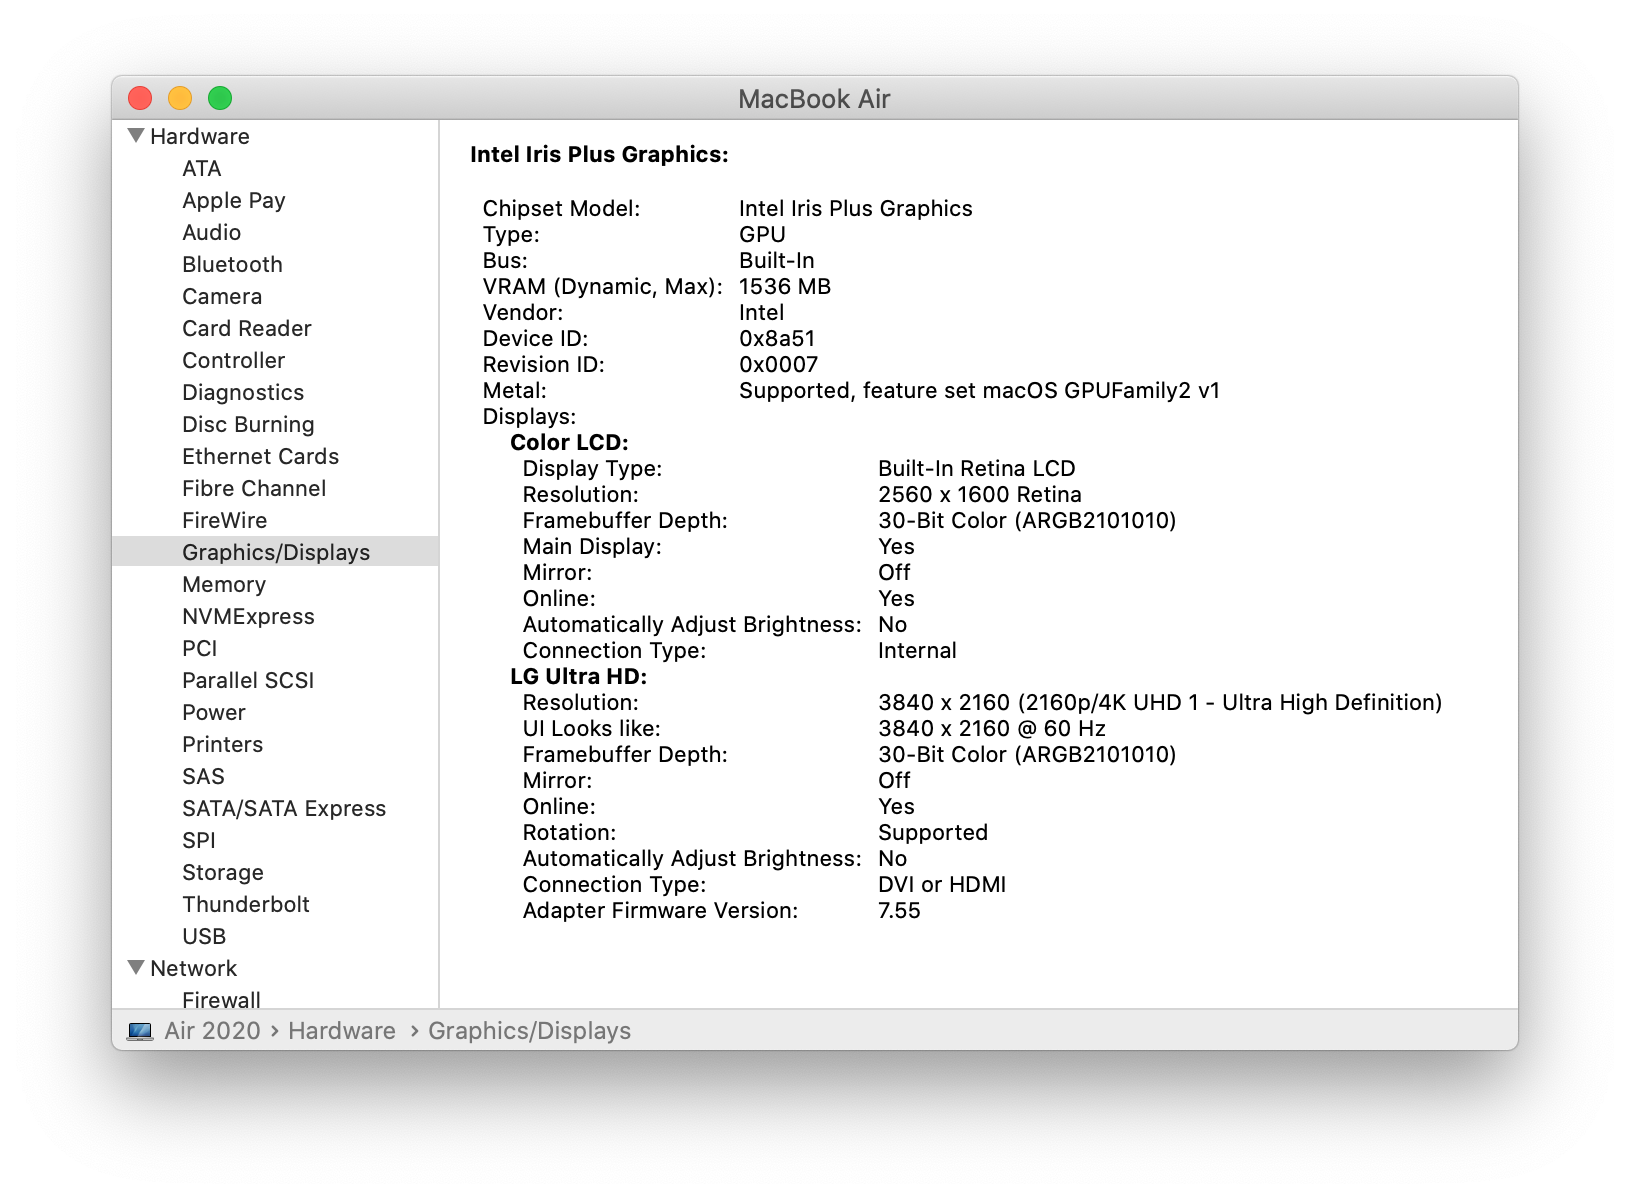
Task: Choose SAS in the hardware list
Action: tap(203, 776)
